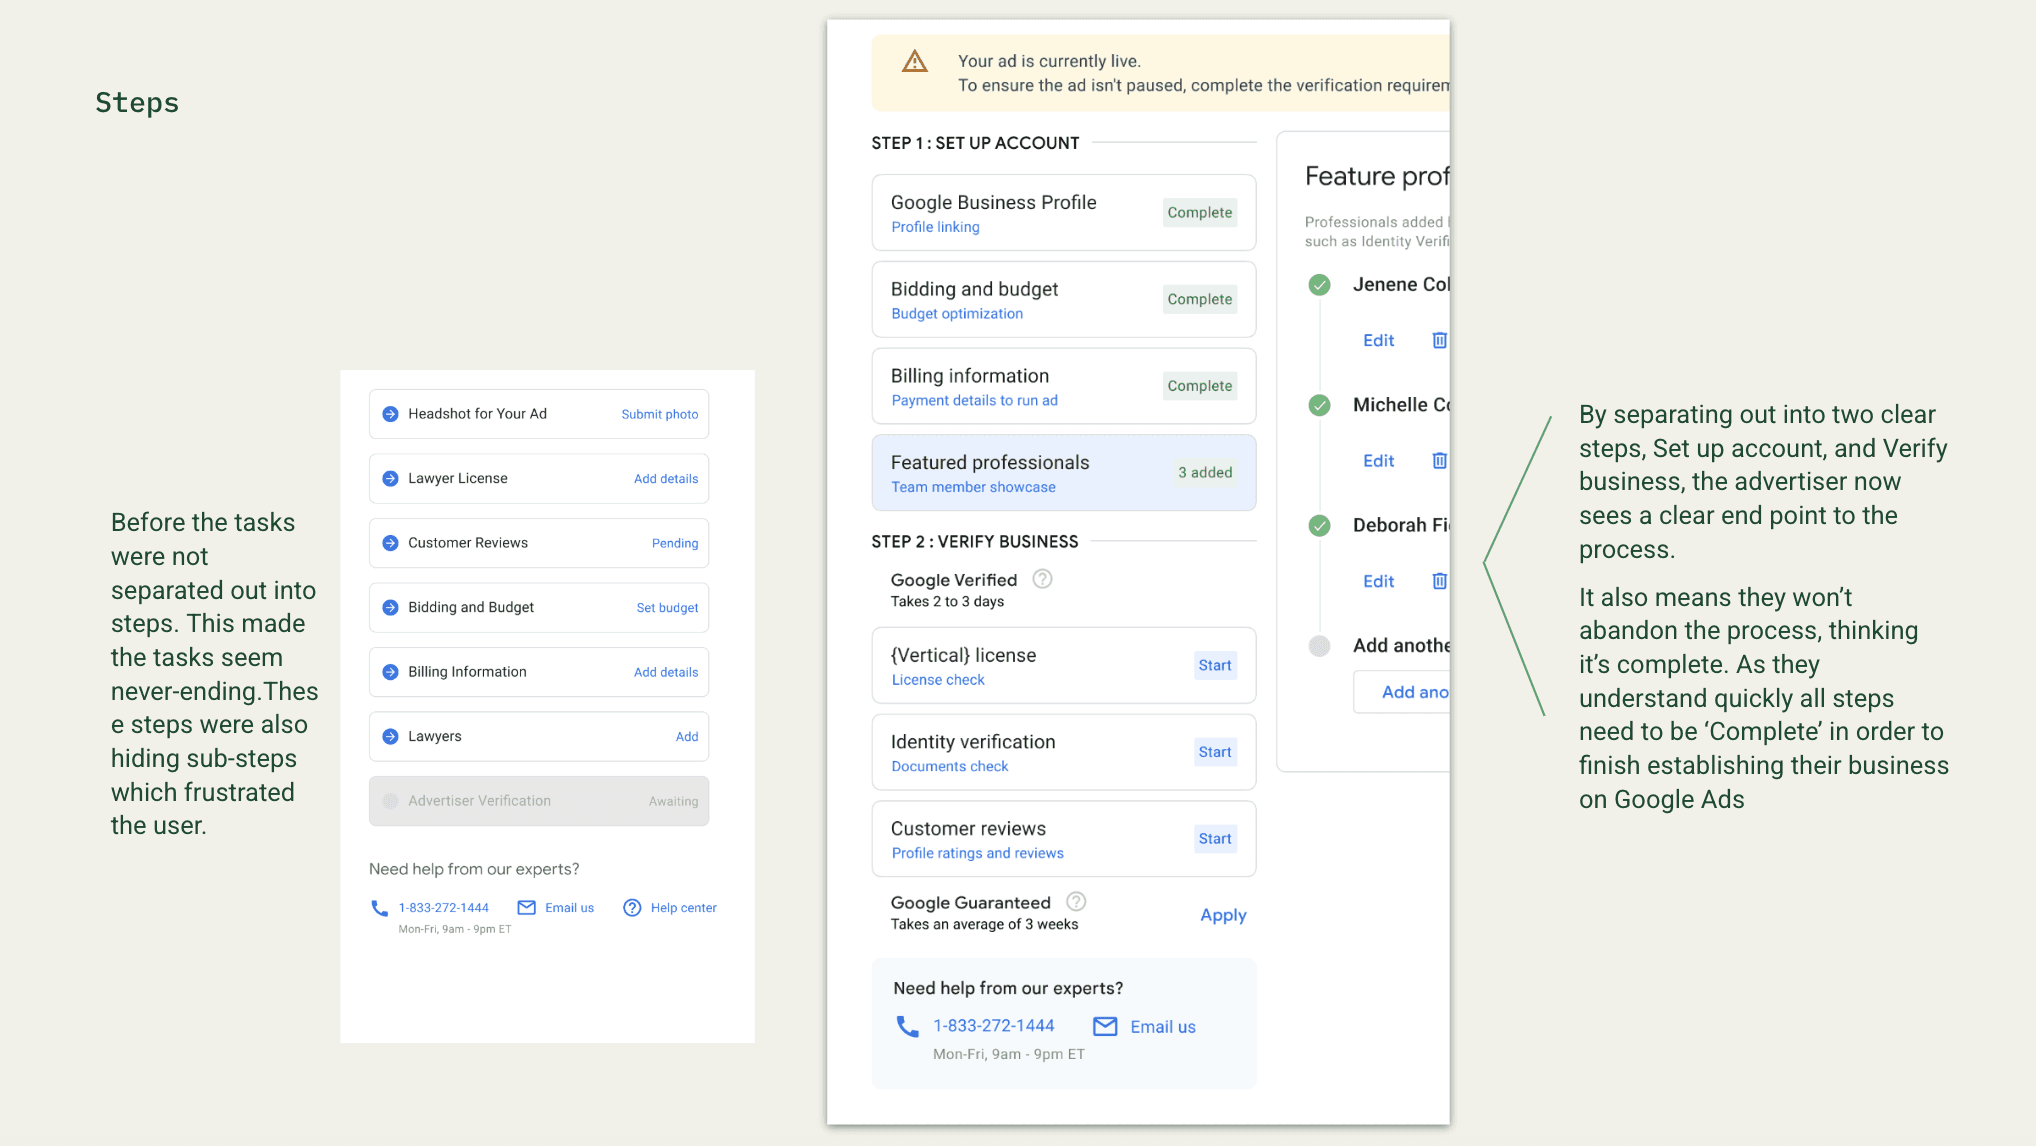Open the License check link
Viewport: 2036px width, 1146px height.
[938, 680]
